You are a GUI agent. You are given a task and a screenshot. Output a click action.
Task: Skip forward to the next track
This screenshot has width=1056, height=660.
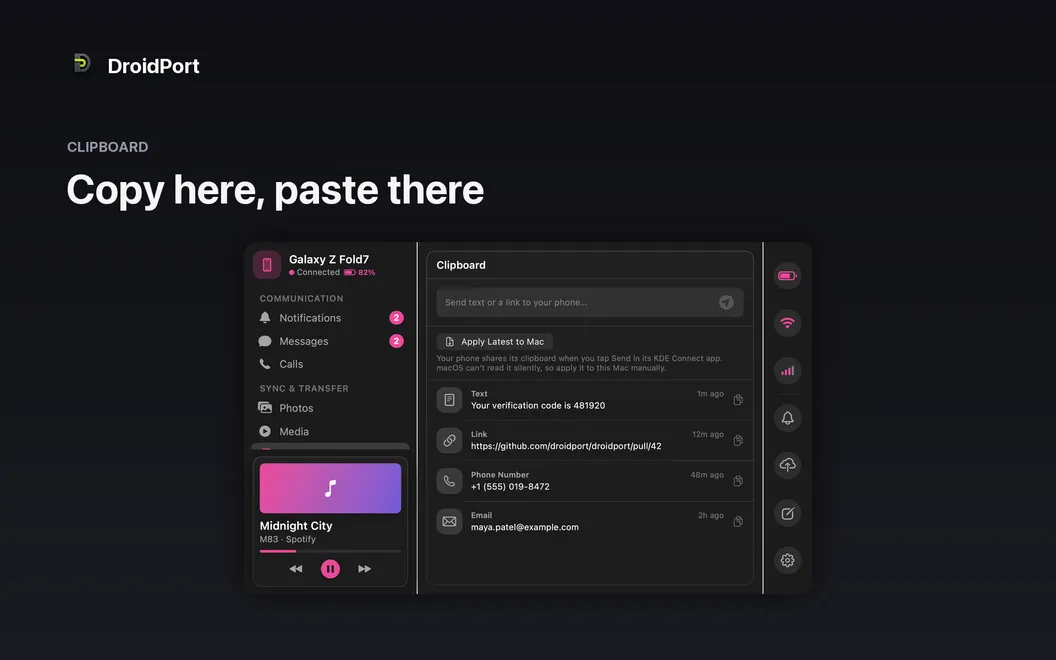[x=364, y=569]
